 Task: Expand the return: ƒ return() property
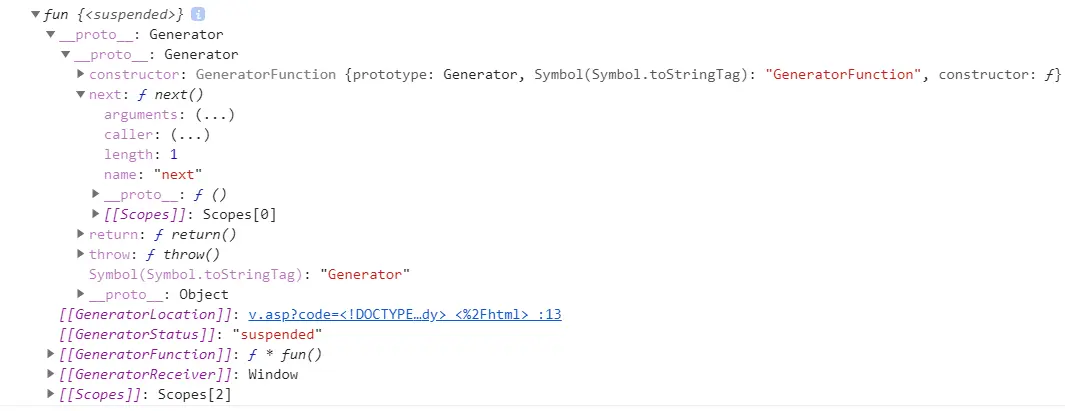pos(81,234)
